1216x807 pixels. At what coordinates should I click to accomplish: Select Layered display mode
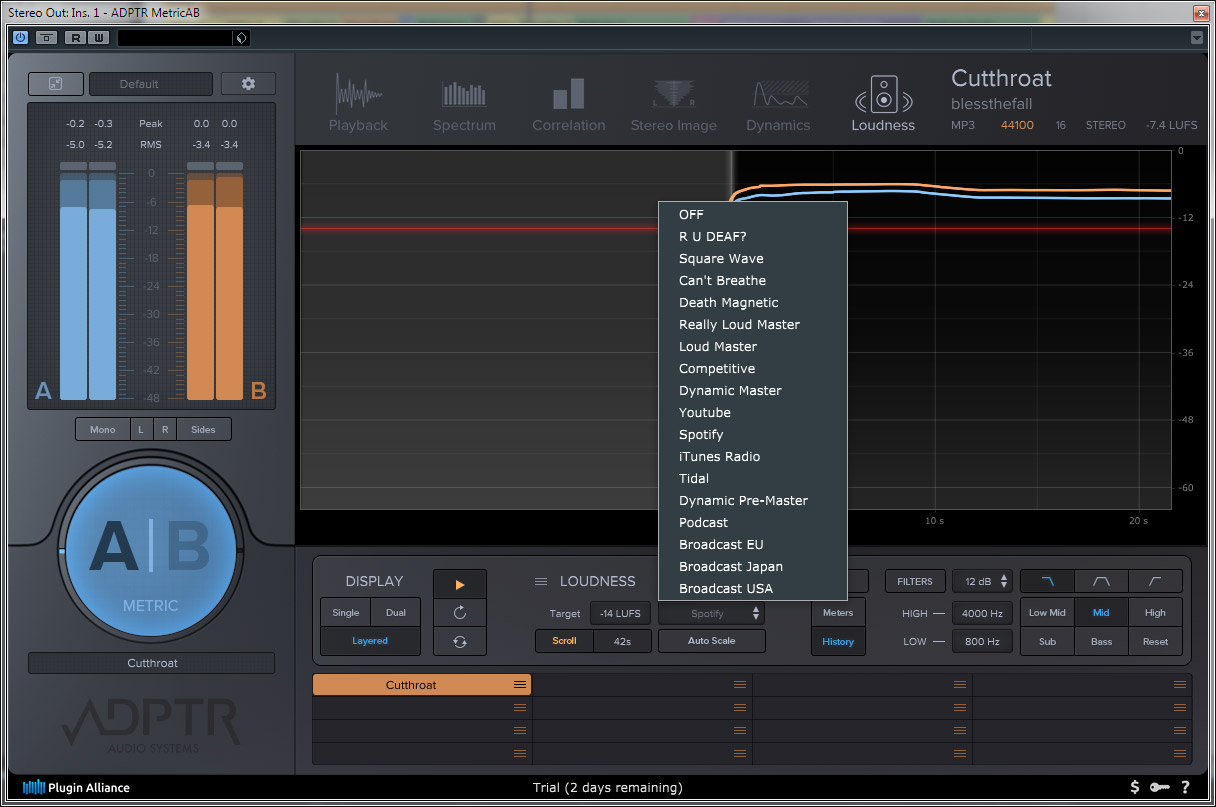(x=370, y=641)
